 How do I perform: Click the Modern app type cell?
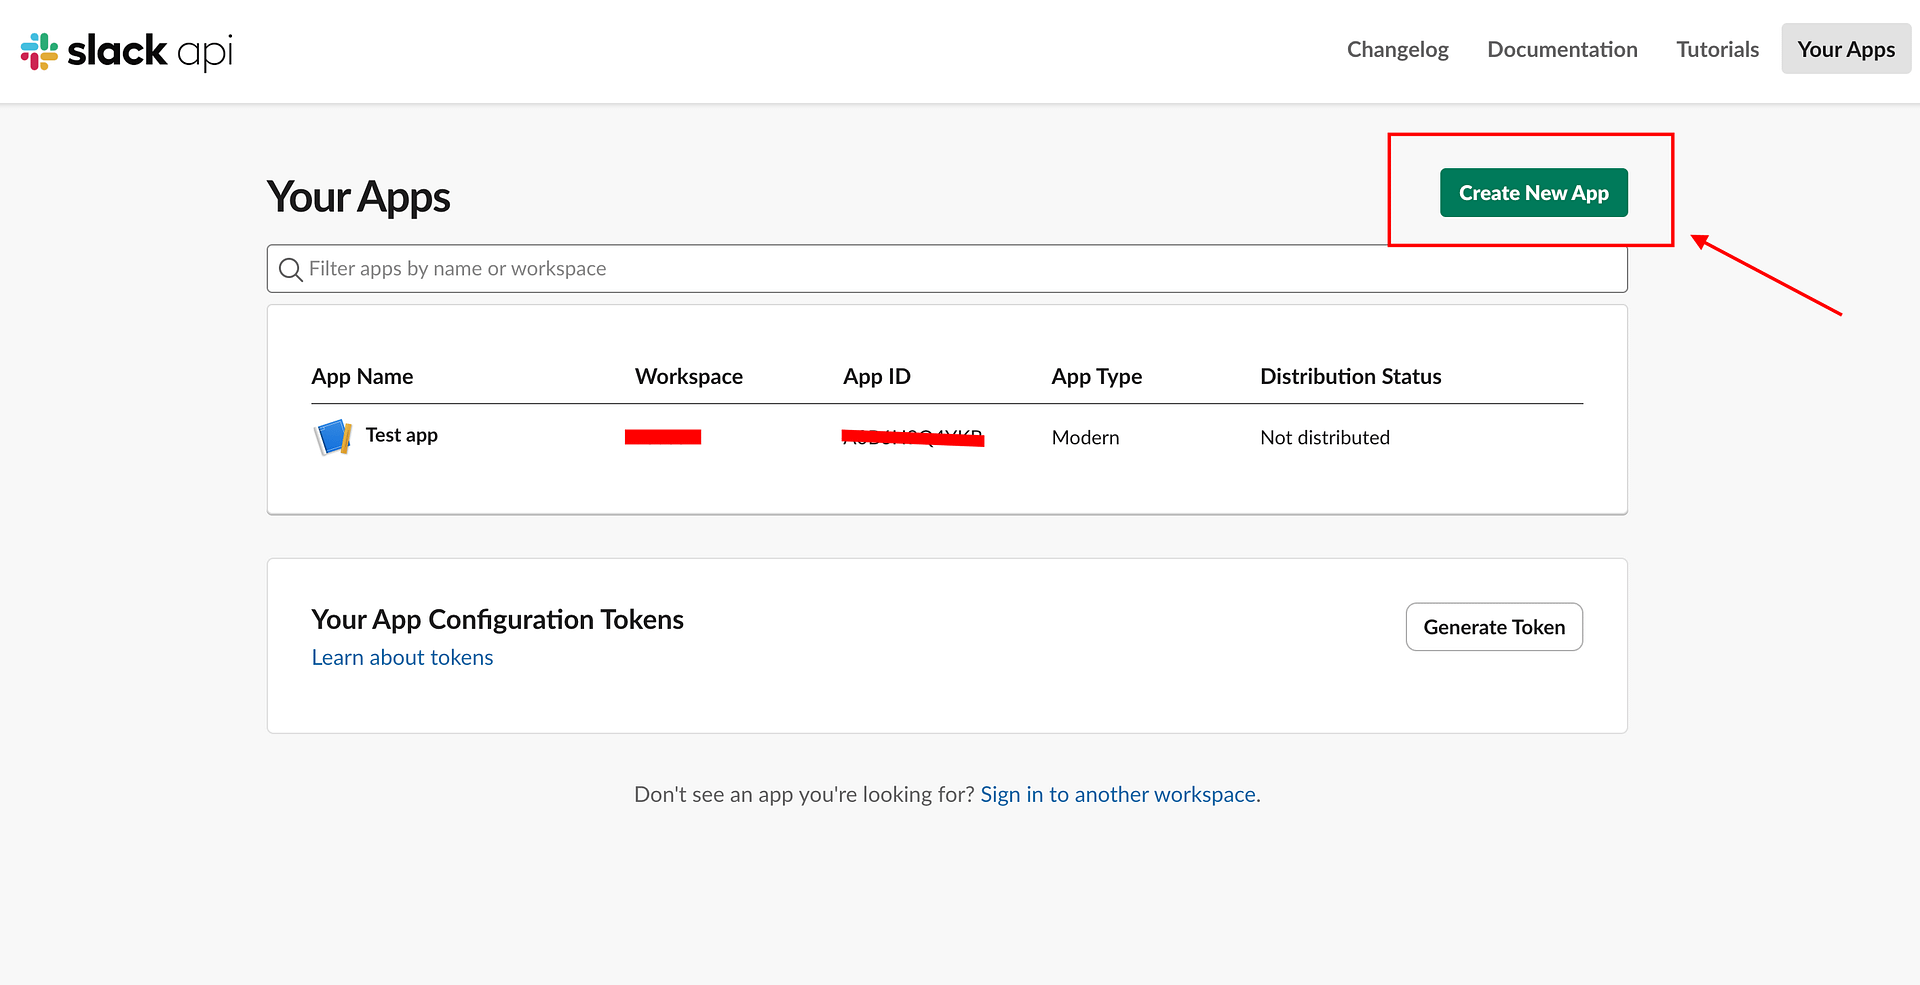point(1085,437)
